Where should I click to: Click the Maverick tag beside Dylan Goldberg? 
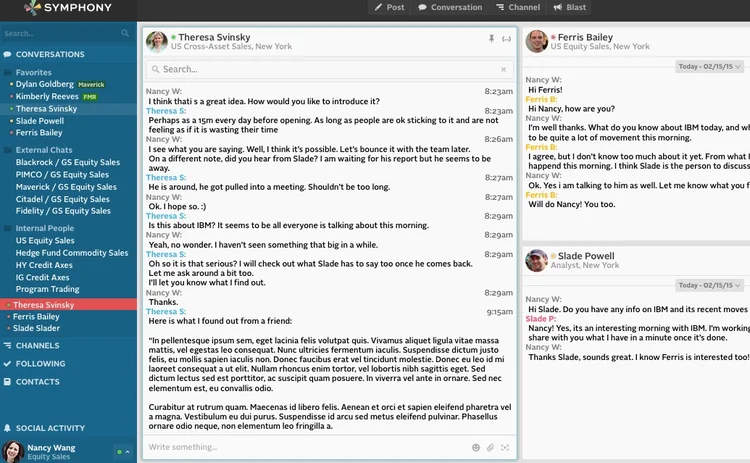click(x=91, y=85)
